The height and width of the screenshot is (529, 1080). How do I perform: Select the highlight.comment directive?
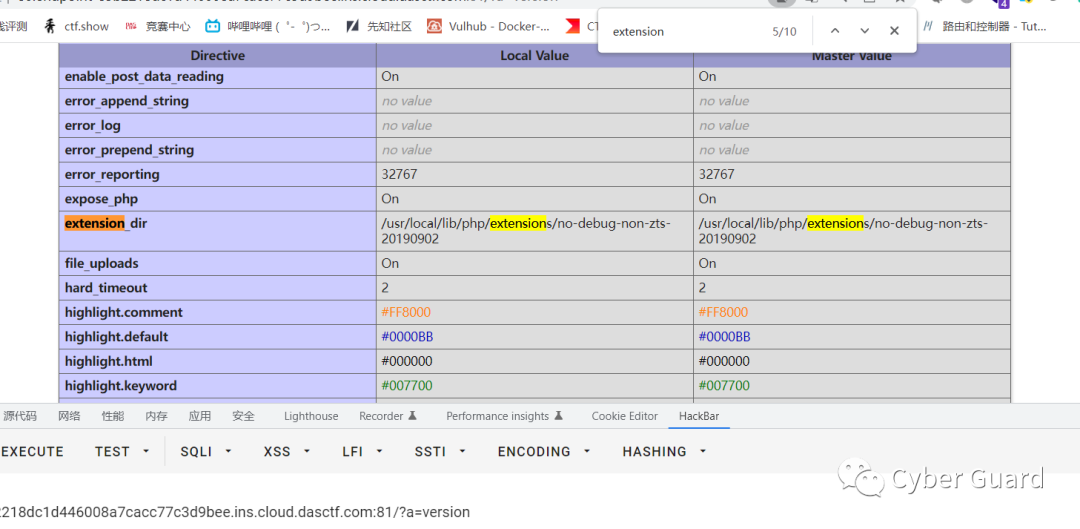click(x=218, y=313)
